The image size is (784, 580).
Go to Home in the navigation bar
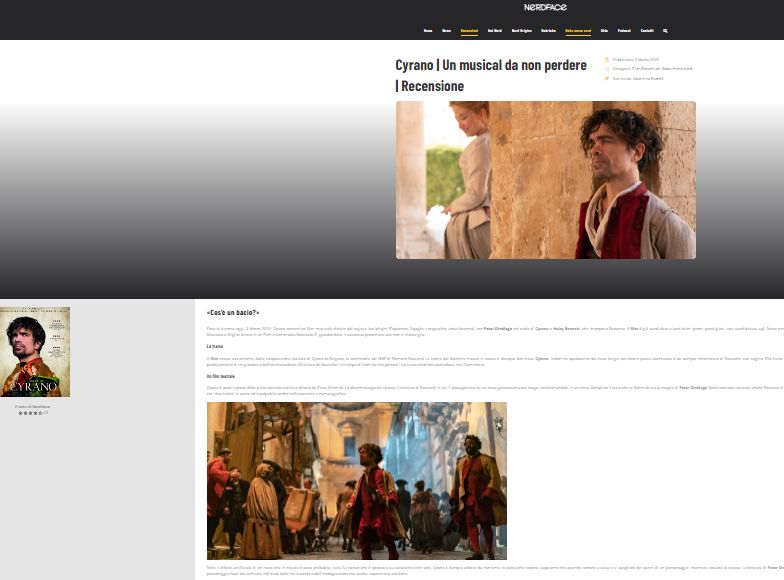428,30
